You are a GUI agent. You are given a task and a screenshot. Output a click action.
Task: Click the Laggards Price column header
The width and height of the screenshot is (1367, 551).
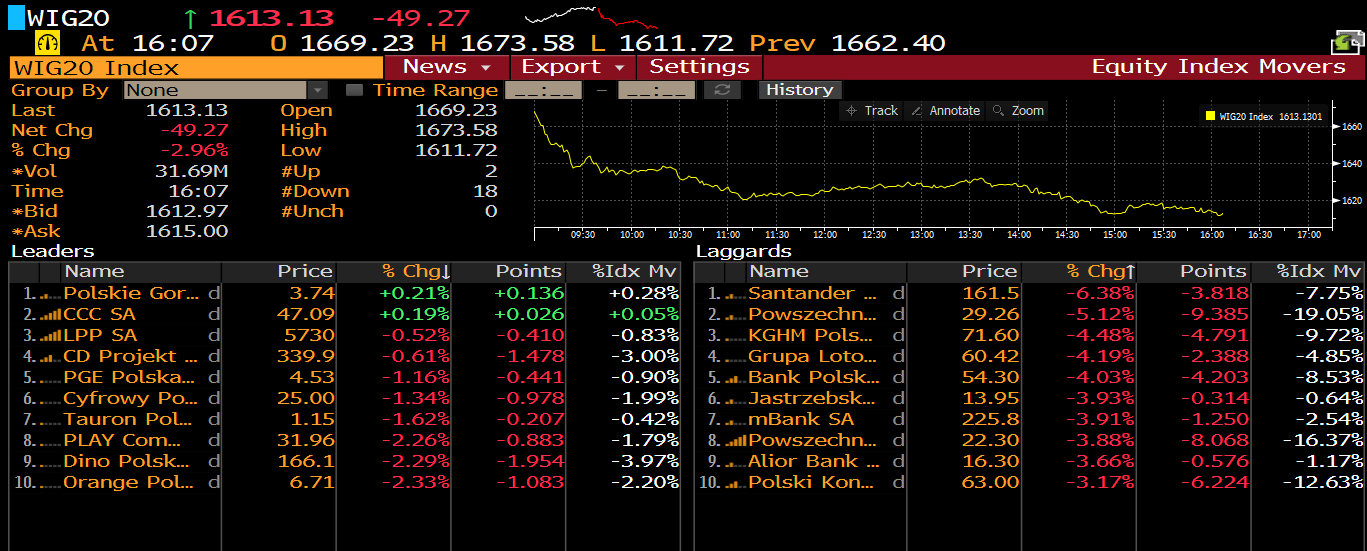964,272
